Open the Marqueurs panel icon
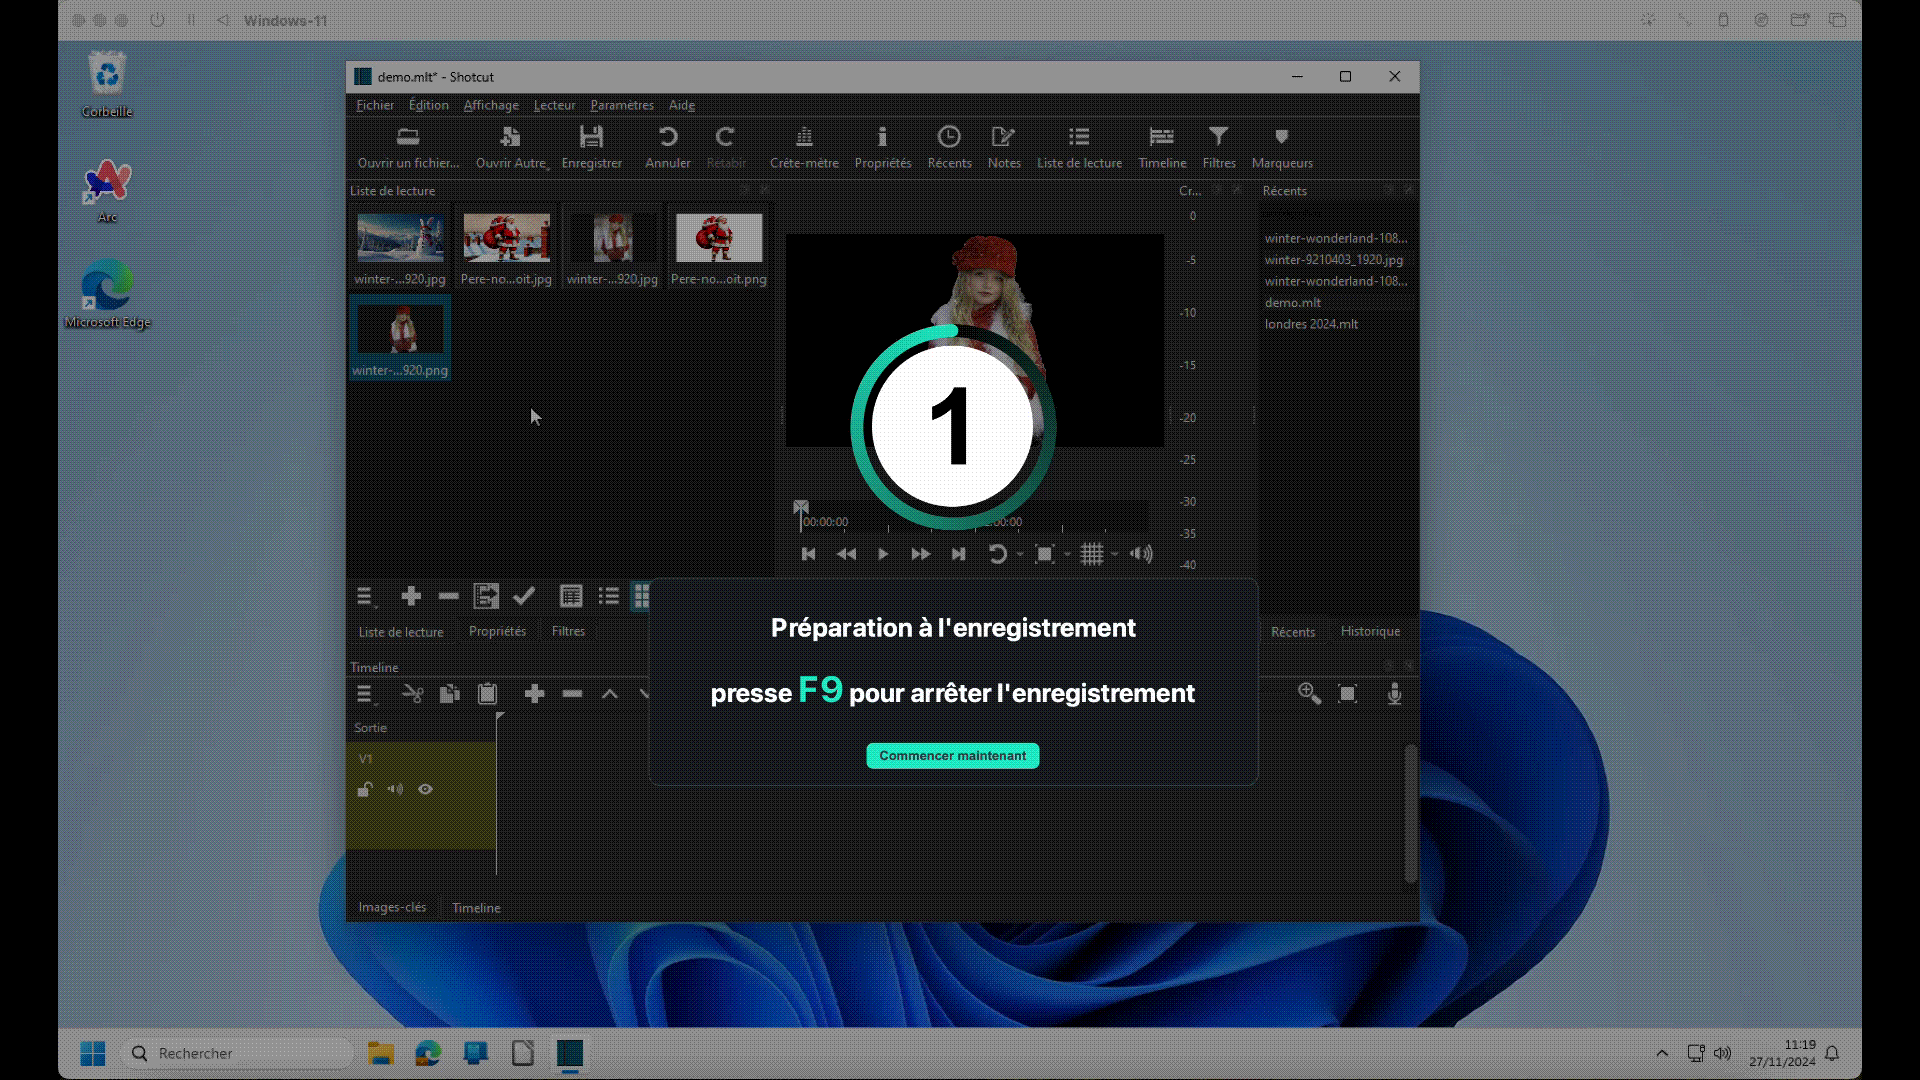The height and width of the screenshot is (1080, 1920). [x=1281, y=136]
